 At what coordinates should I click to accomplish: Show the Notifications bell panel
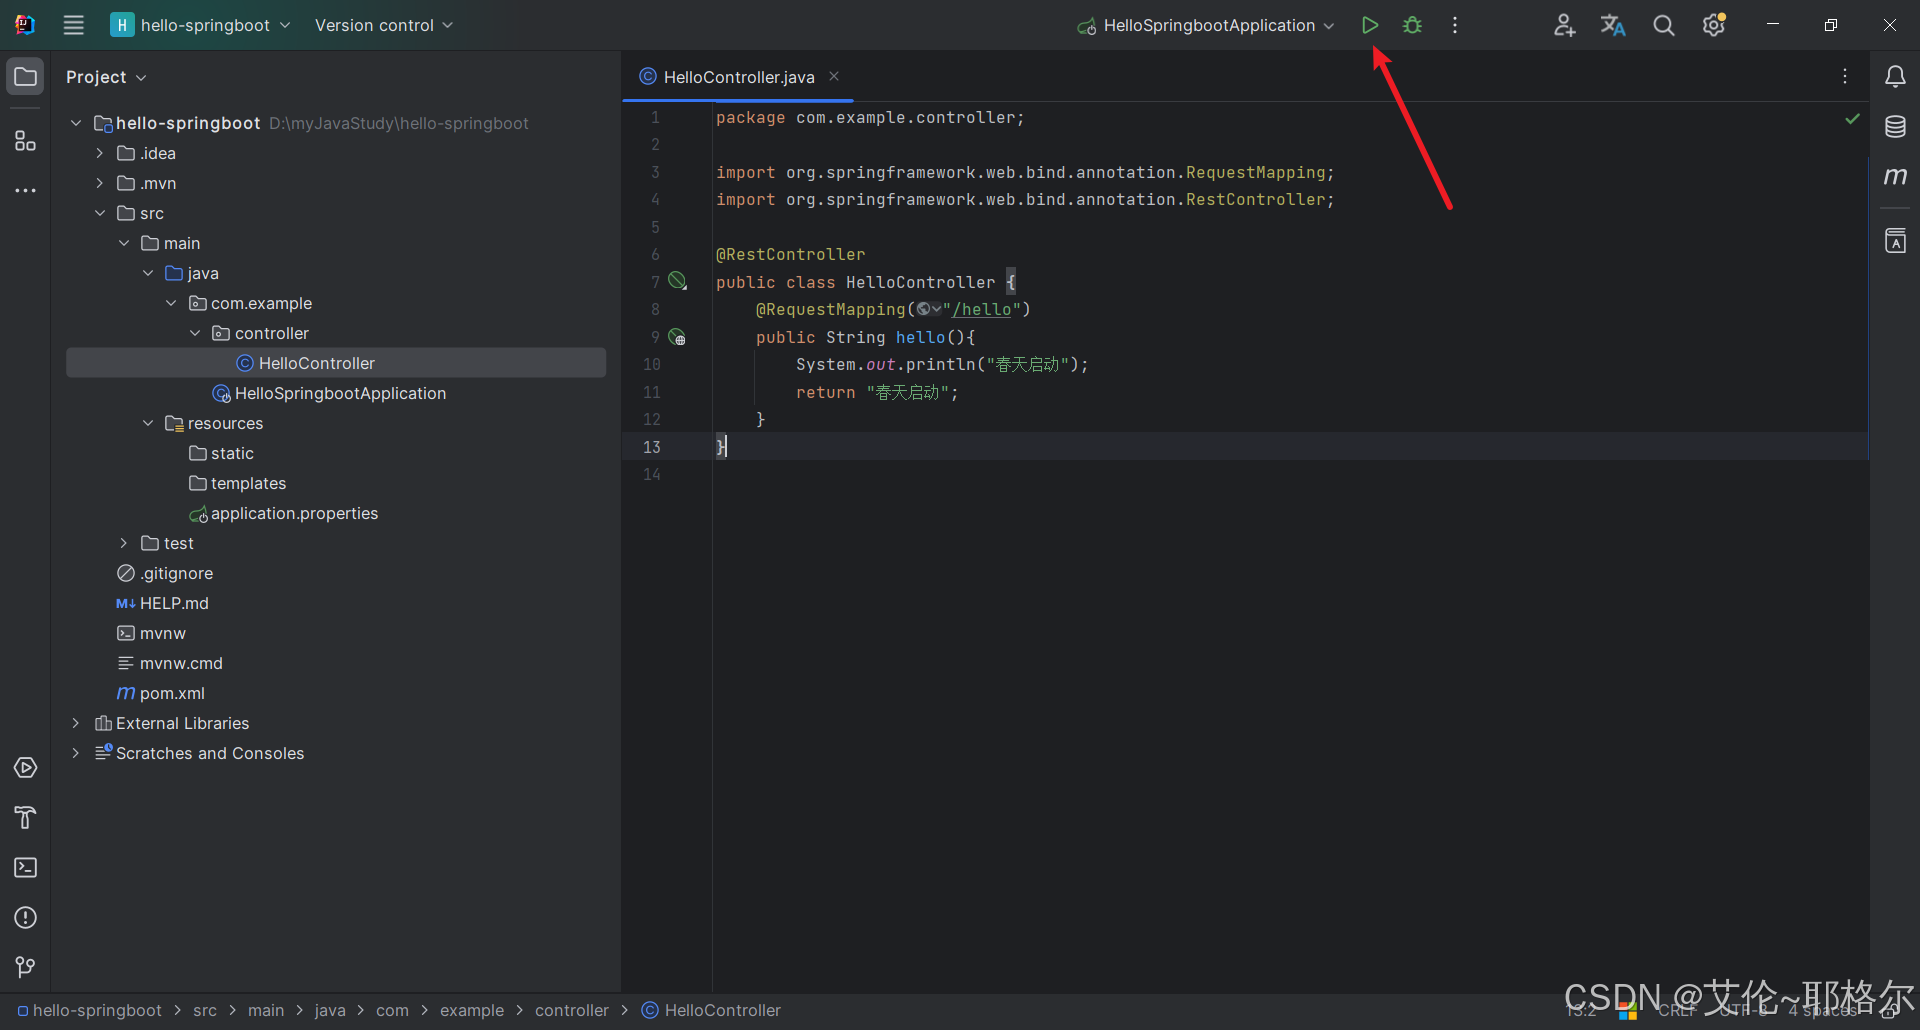coord(1895,77)
